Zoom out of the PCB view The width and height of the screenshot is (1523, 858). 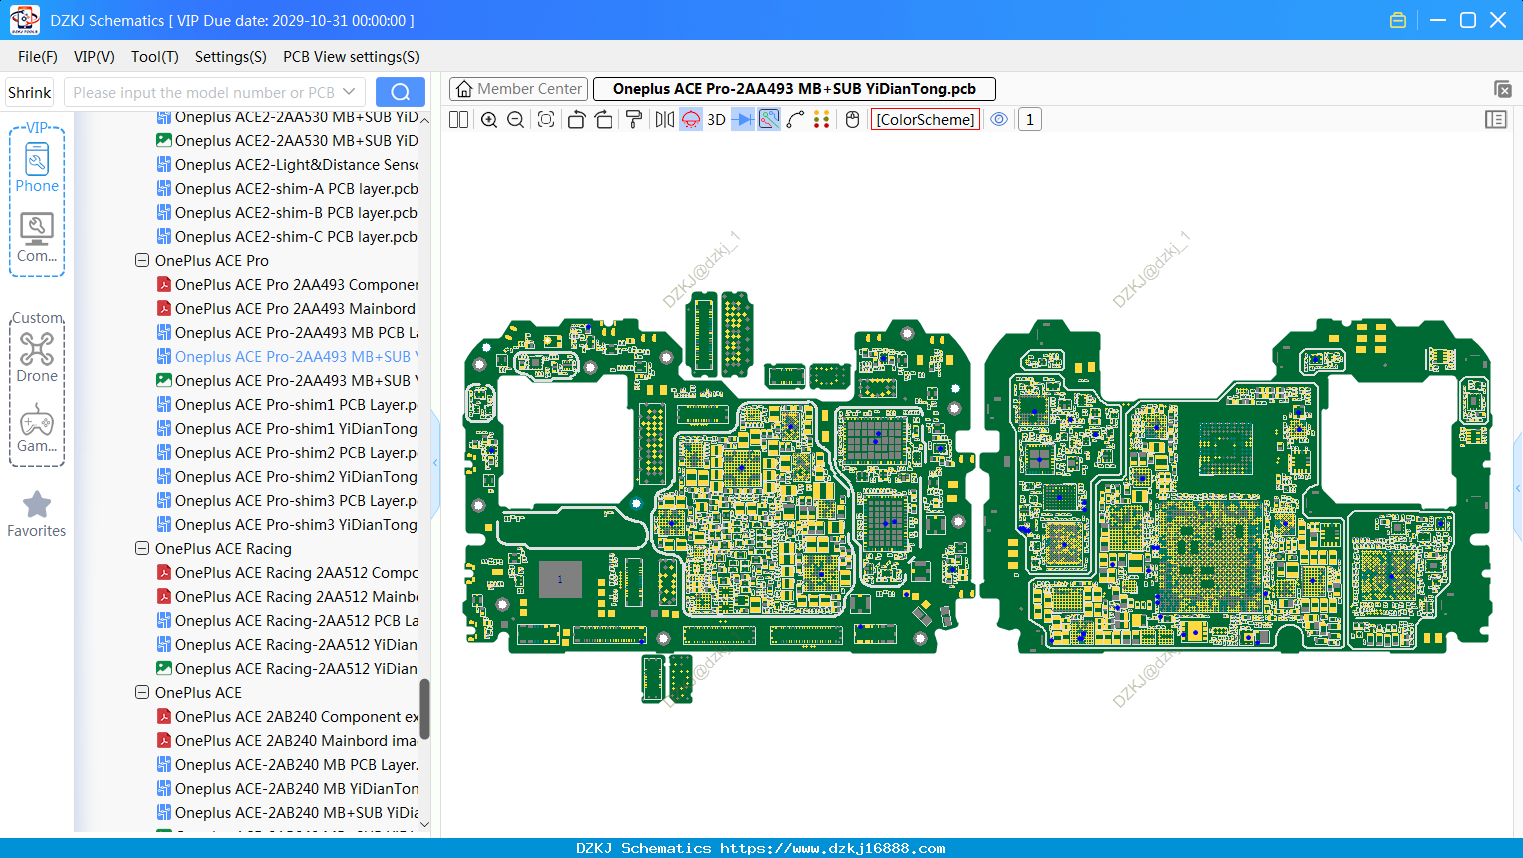516,120
